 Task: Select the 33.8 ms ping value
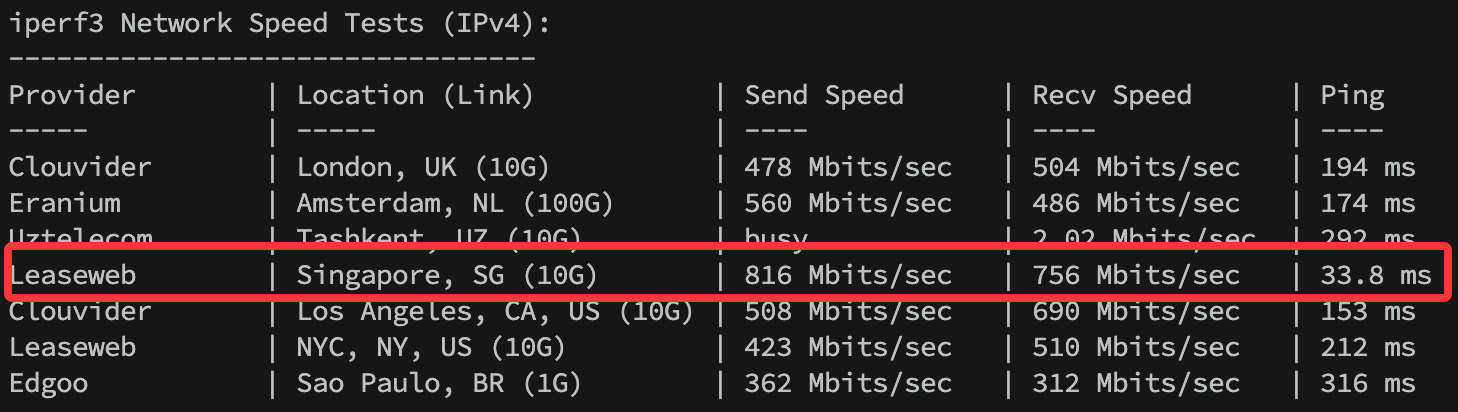1376,275
